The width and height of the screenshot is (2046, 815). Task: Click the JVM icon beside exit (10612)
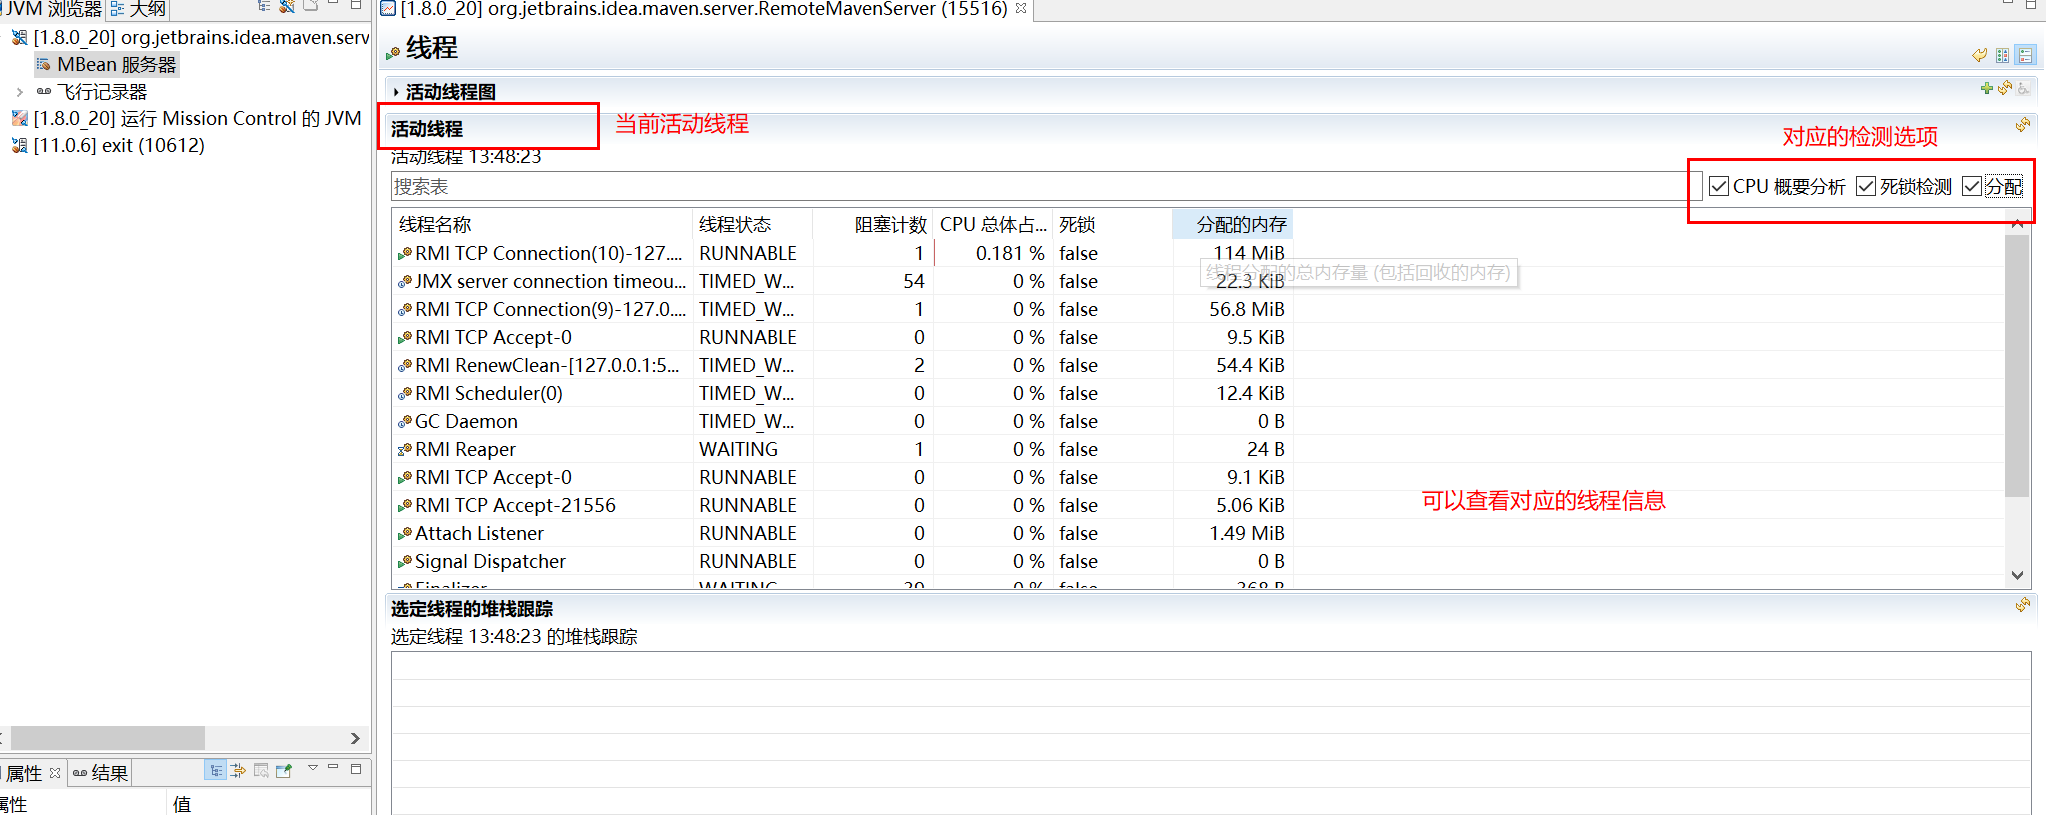pyautogui.click(x=19, y=146)
